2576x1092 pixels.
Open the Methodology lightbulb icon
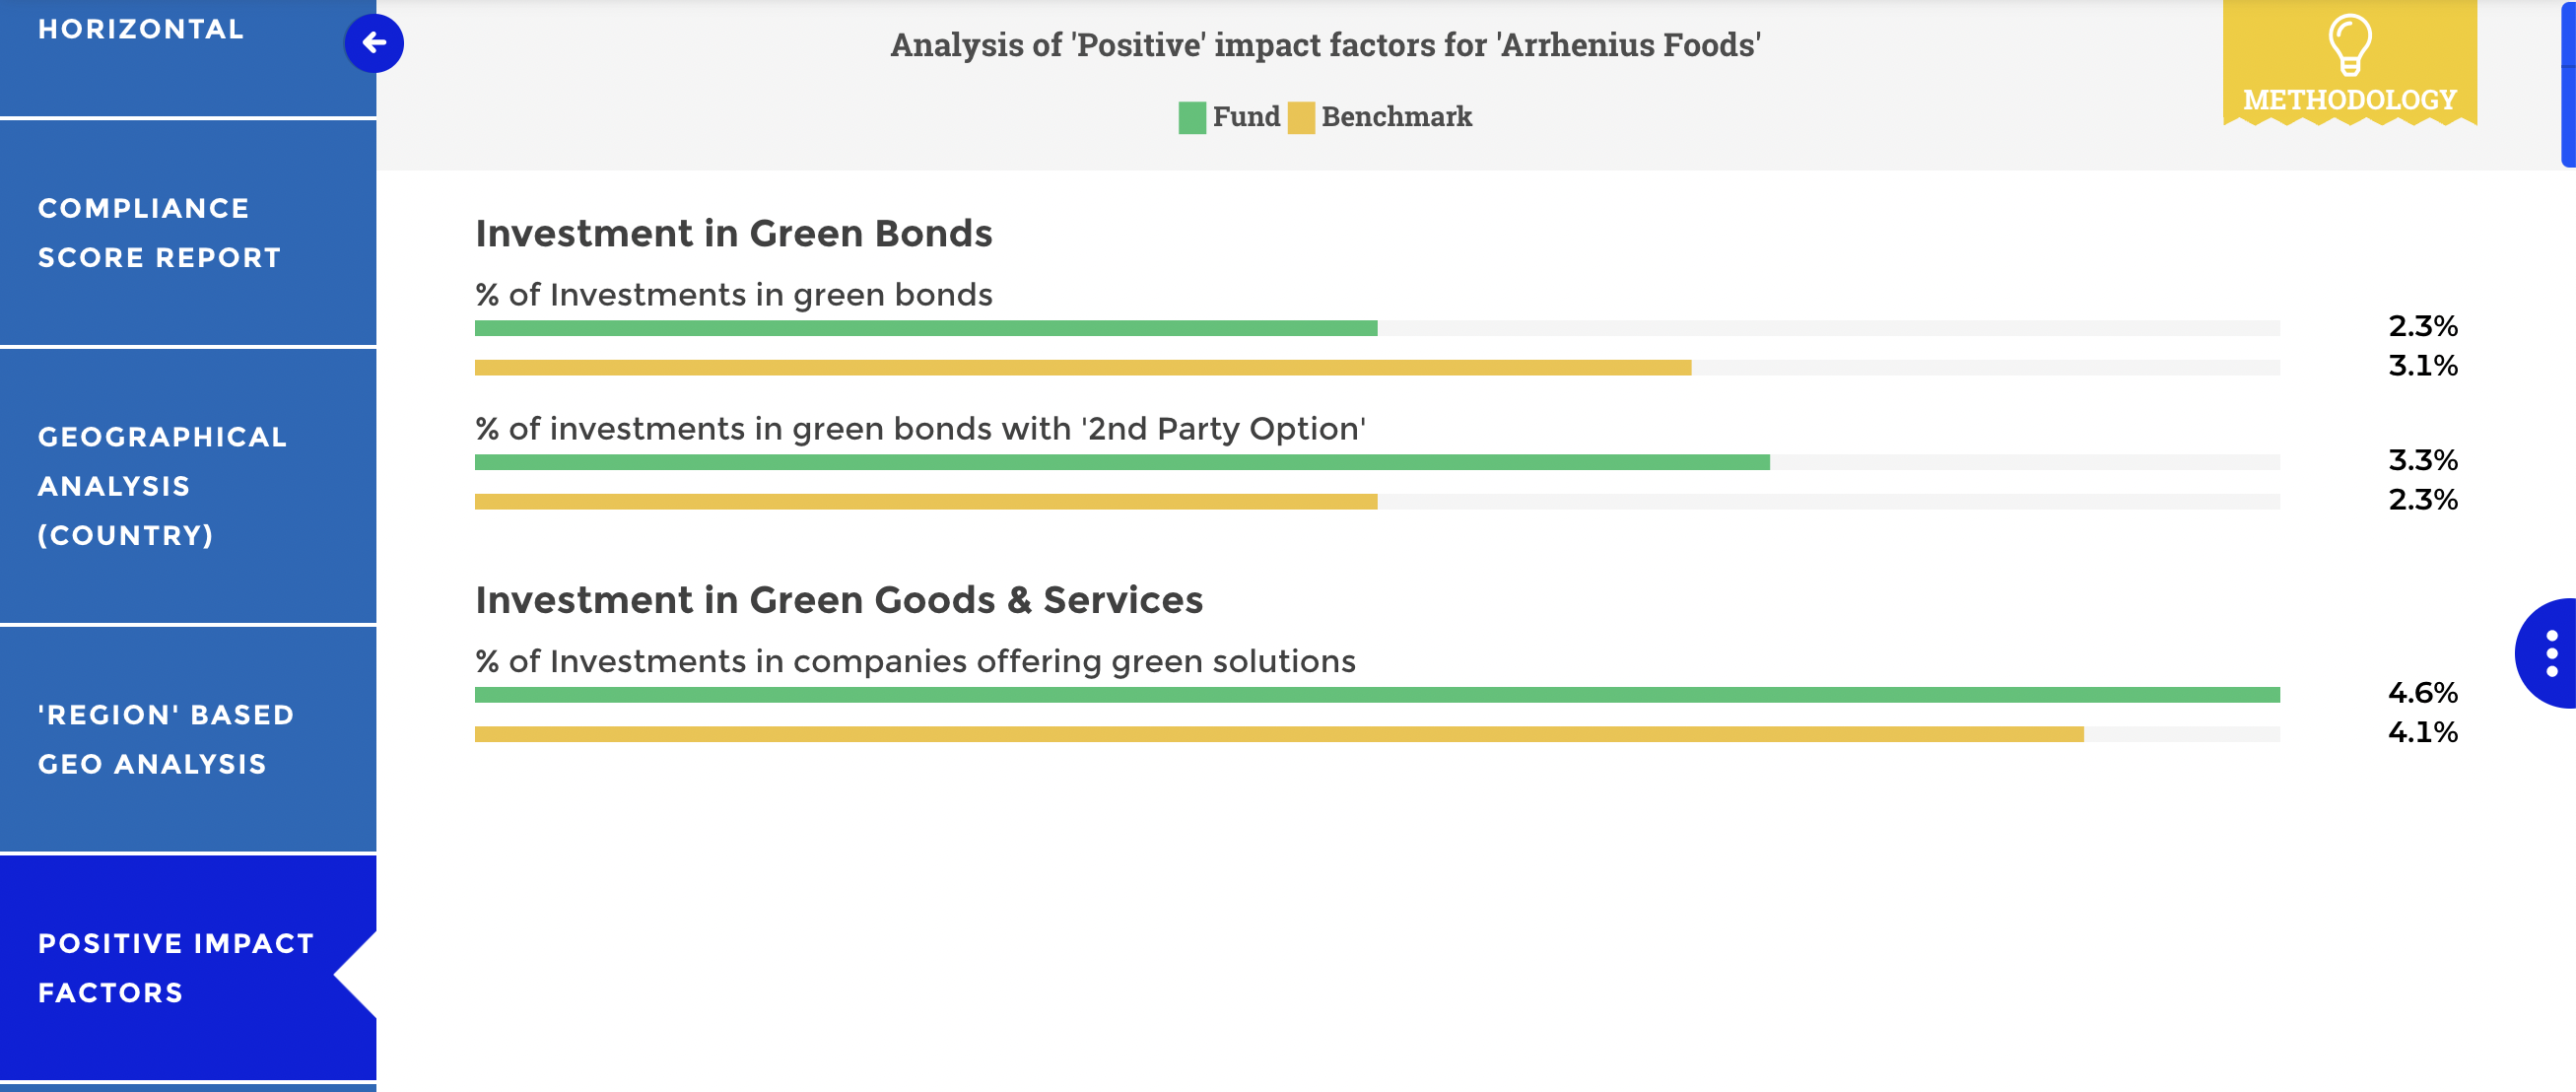point(2349,45)
